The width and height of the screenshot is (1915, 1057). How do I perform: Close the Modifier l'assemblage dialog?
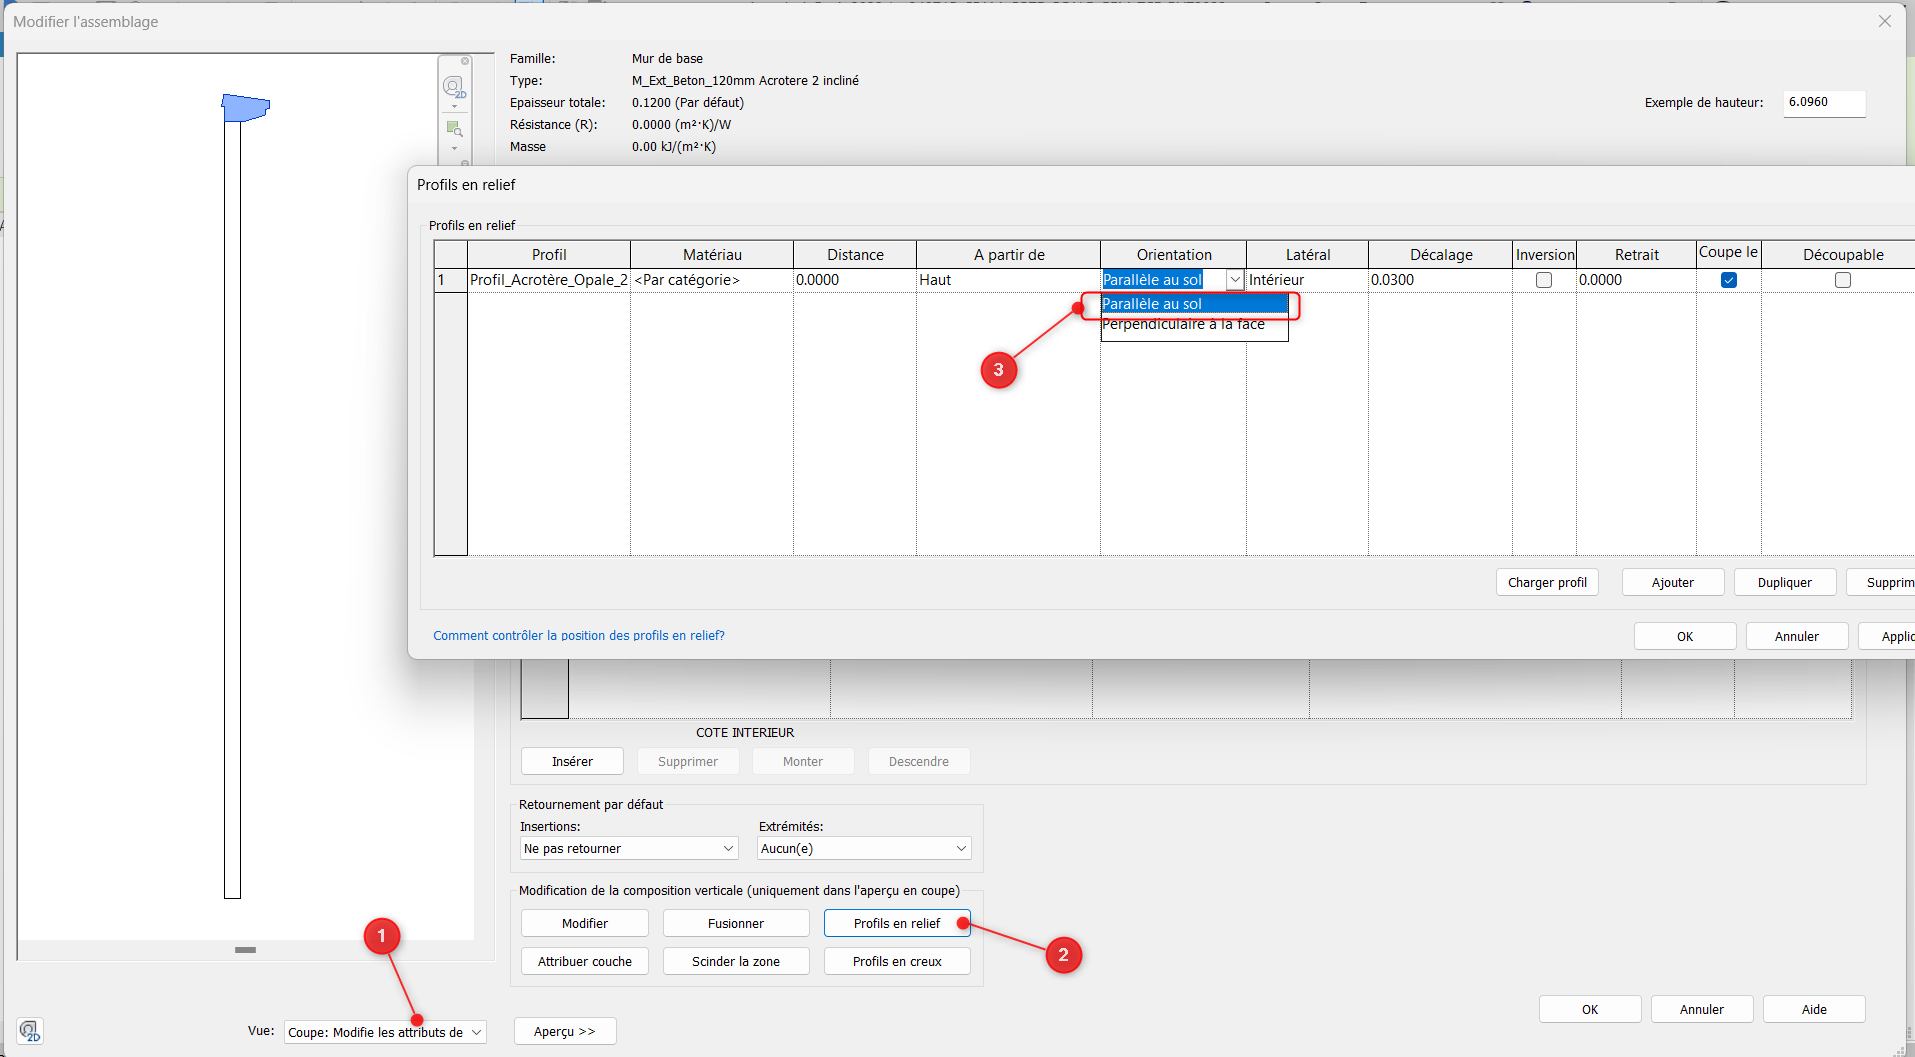click(1884, 21)
